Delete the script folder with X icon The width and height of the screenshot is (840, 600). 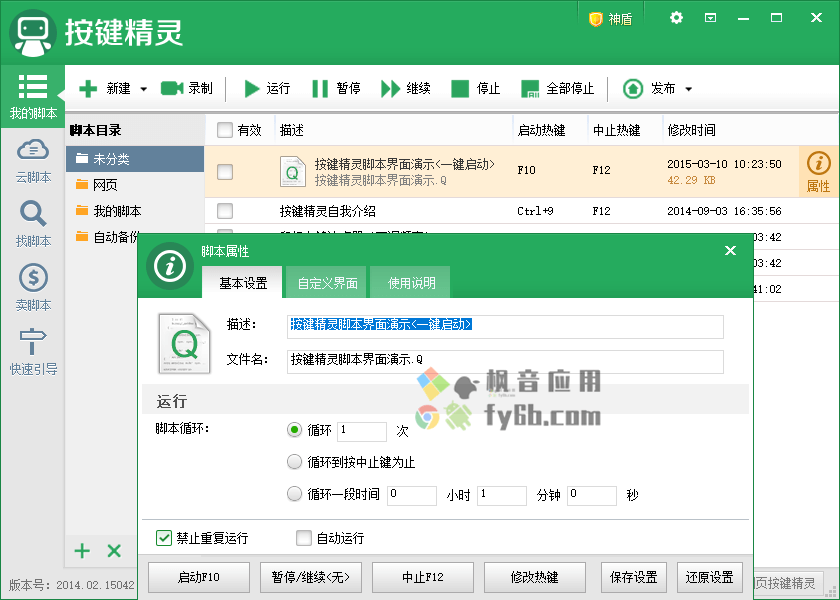pos(114,551)
